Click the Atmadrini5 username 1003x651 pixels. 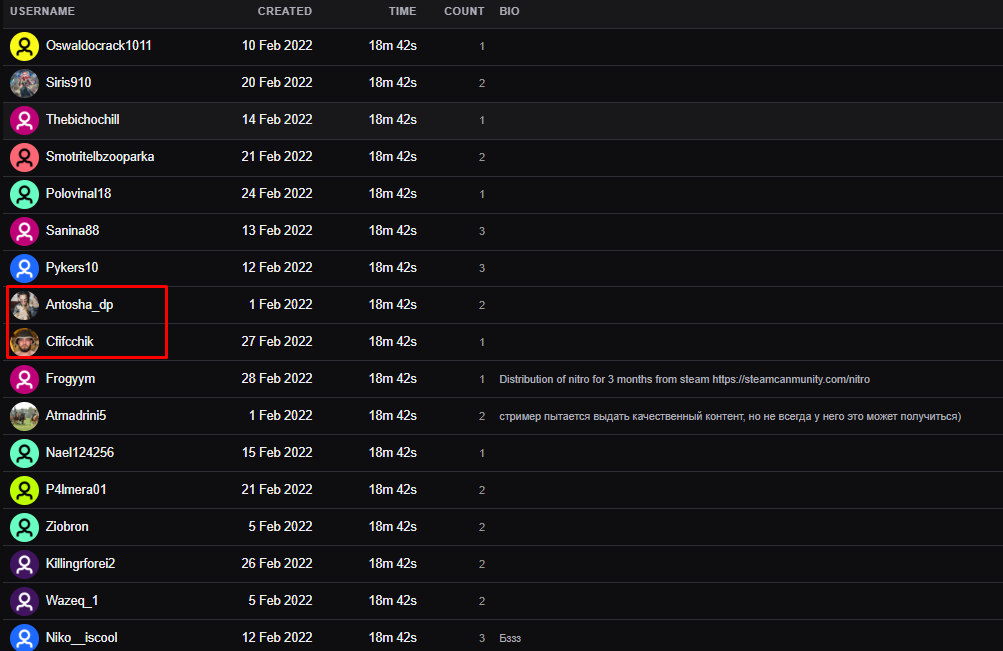(76, 416)
